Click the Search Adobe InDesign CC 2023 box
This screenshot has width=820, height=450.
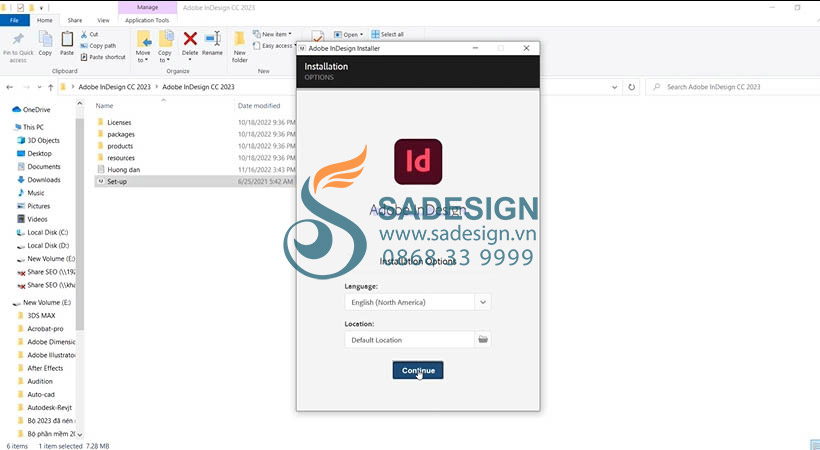pos(731,87)
